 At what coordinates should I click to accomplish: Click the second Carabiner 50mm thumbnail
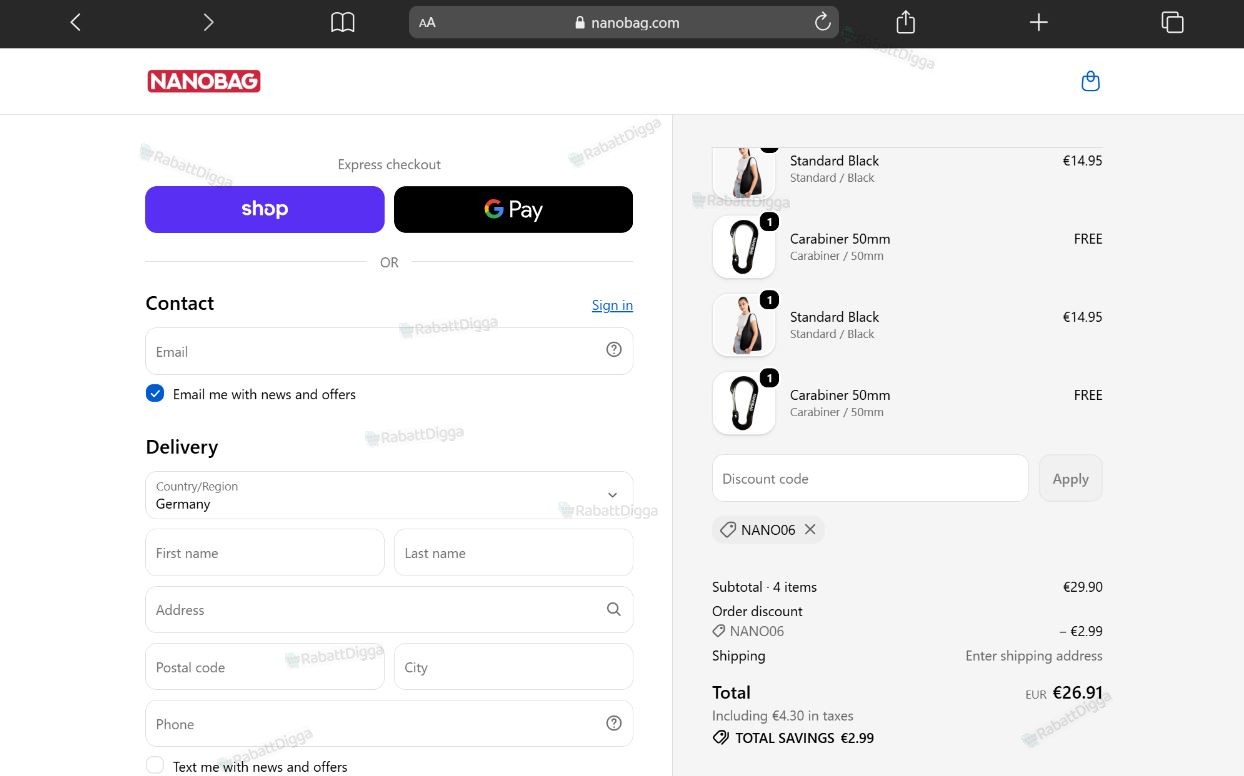click(x=744, y=403)
